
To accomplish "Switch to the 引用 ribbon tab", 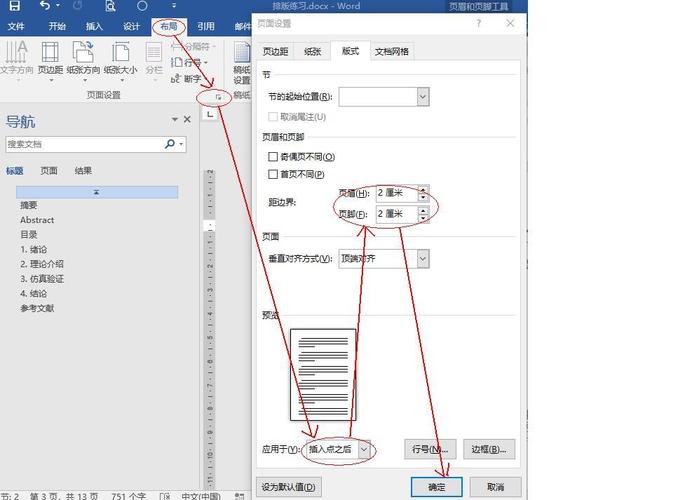I will click(x=206, y=26).
